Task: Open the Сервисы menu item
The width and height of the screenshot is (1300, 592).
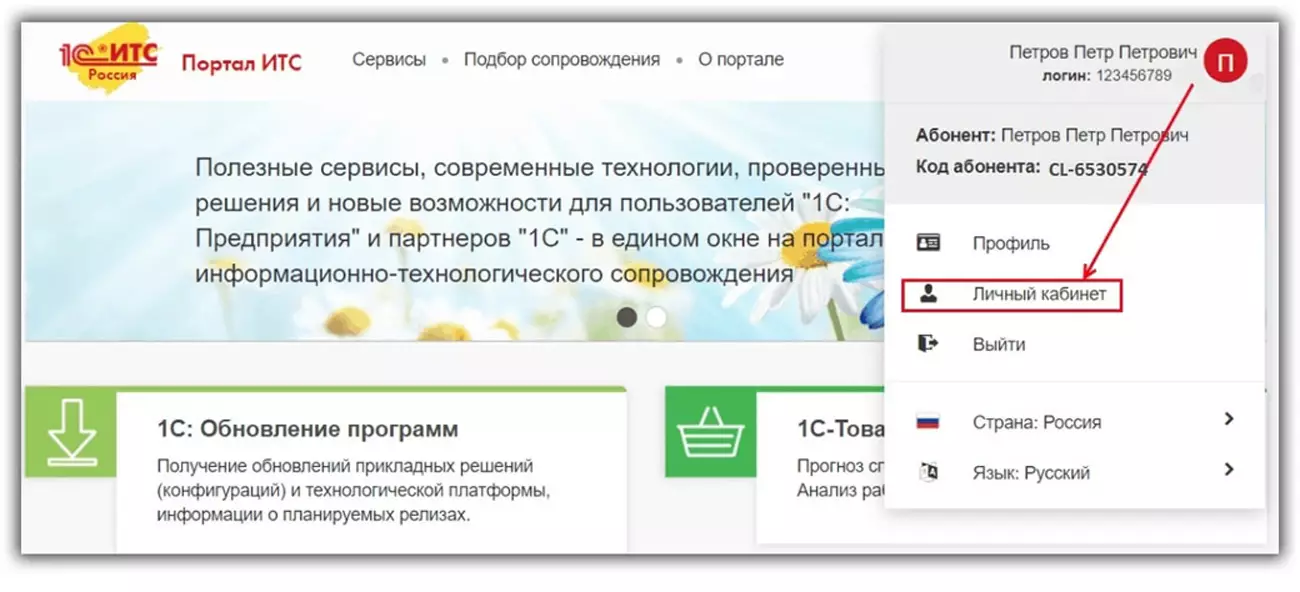Action: pos(389,59)
